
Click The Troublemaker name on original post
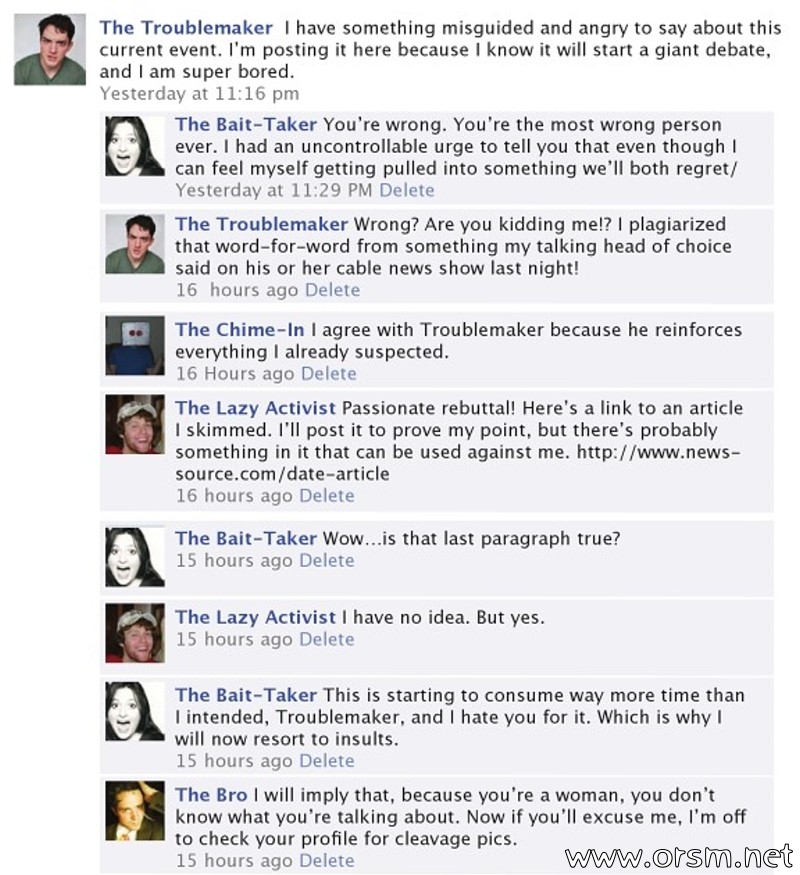186,28
